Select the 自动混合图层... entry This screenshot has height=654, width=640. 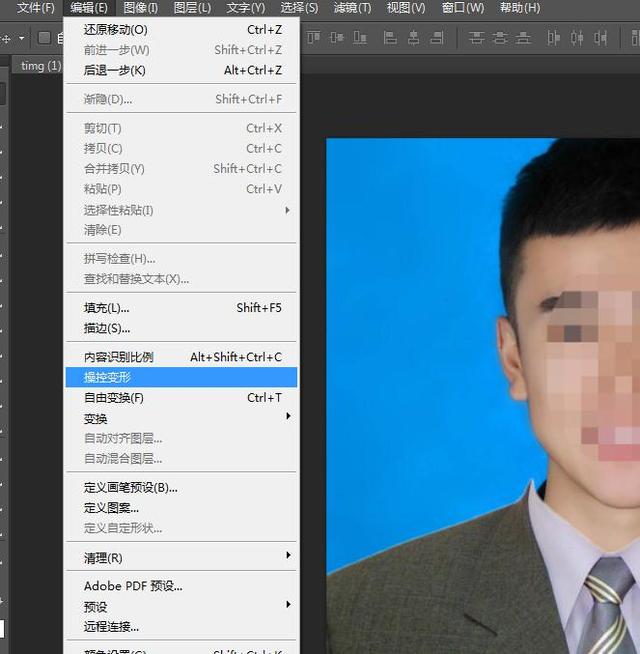tap(181, 459)
